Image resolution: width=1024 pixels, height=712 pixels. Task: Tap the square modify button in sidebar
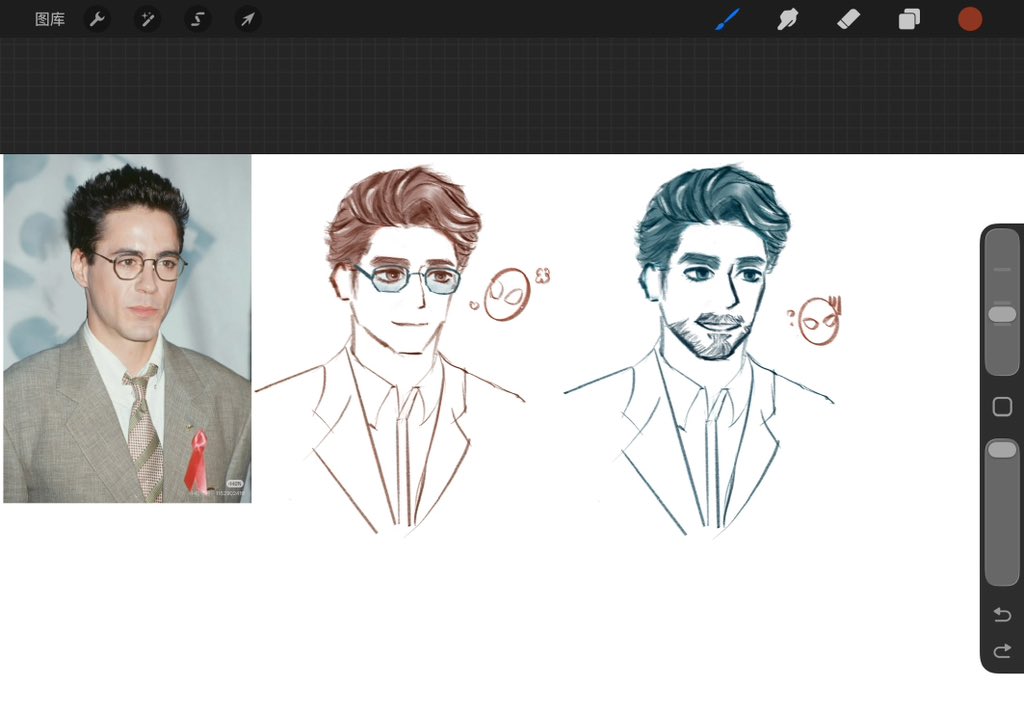click(1002, 406)
